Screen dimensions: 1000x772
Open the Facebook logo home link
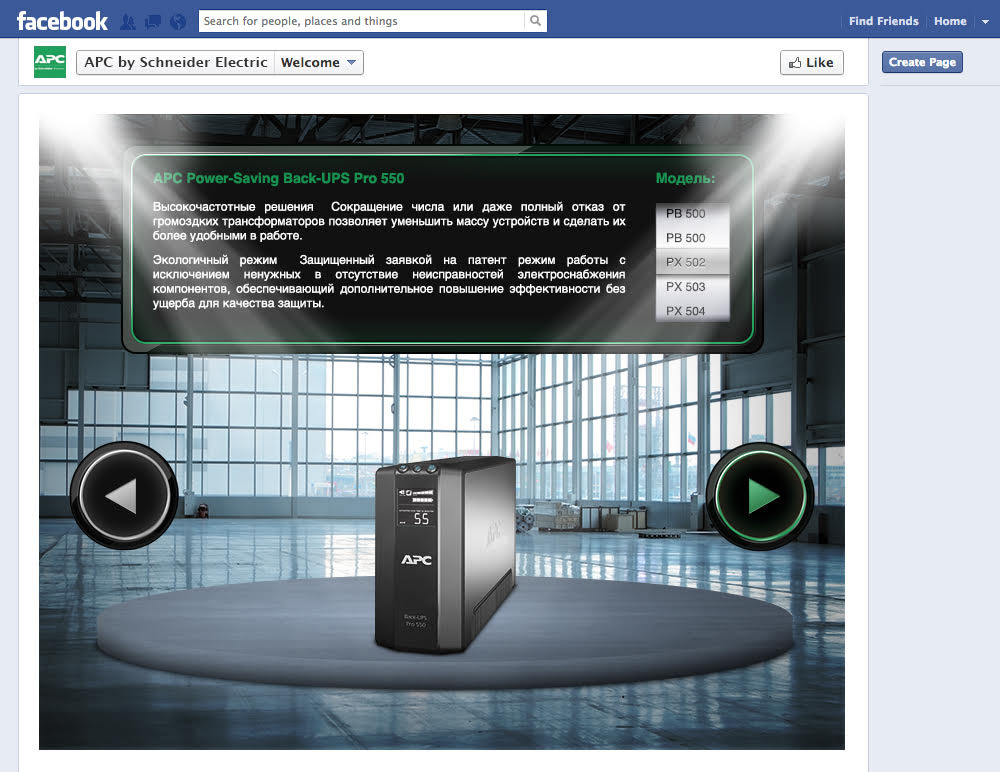point(62,21)
